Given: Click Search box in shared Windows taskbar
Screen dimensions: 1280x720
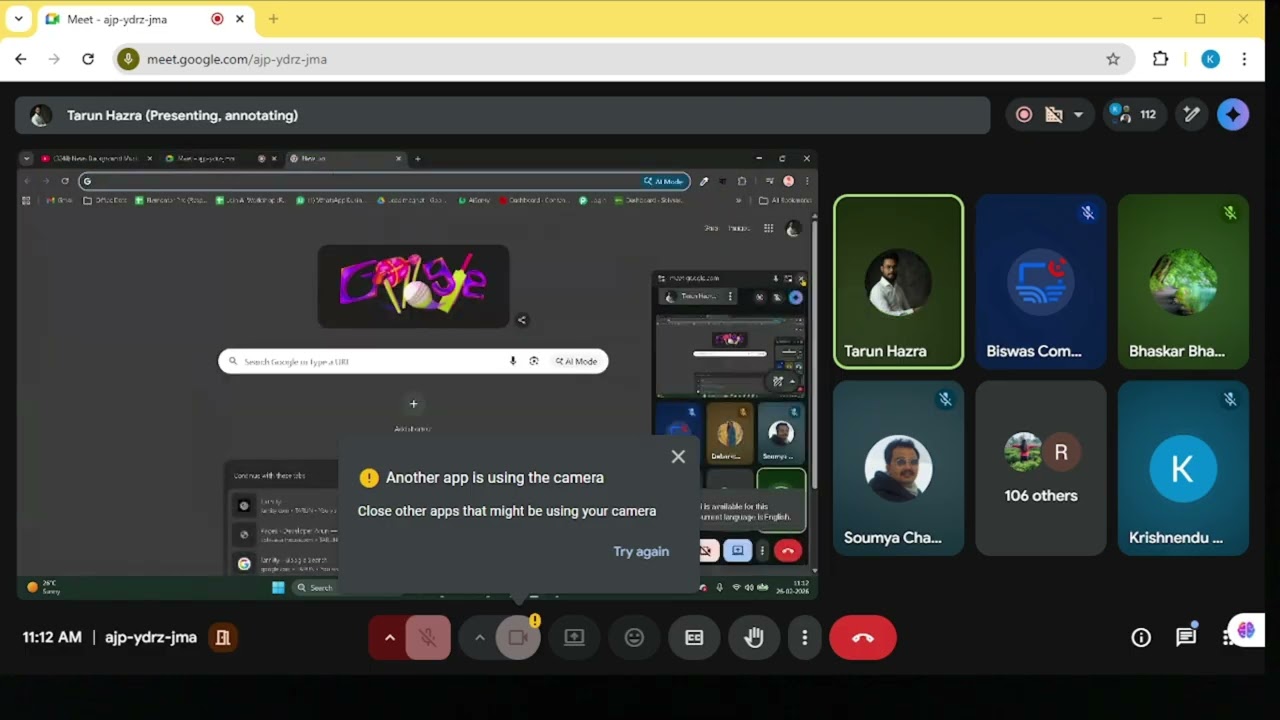Looking at the screenshot, I should (315, 587).
